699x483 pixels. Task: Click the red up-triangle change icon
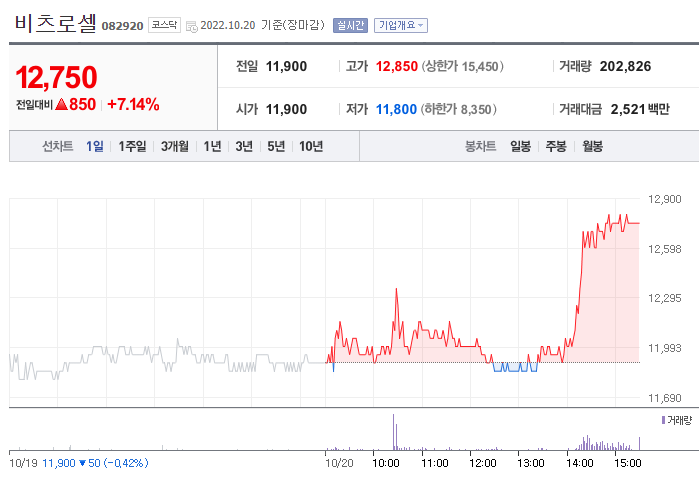62,105
